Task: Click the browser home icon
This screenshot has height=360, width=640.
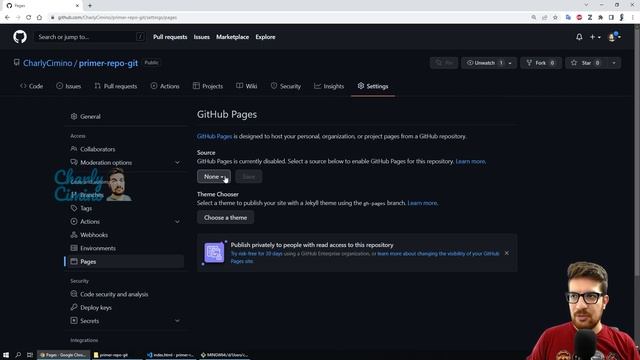Action: click(39, 18)
